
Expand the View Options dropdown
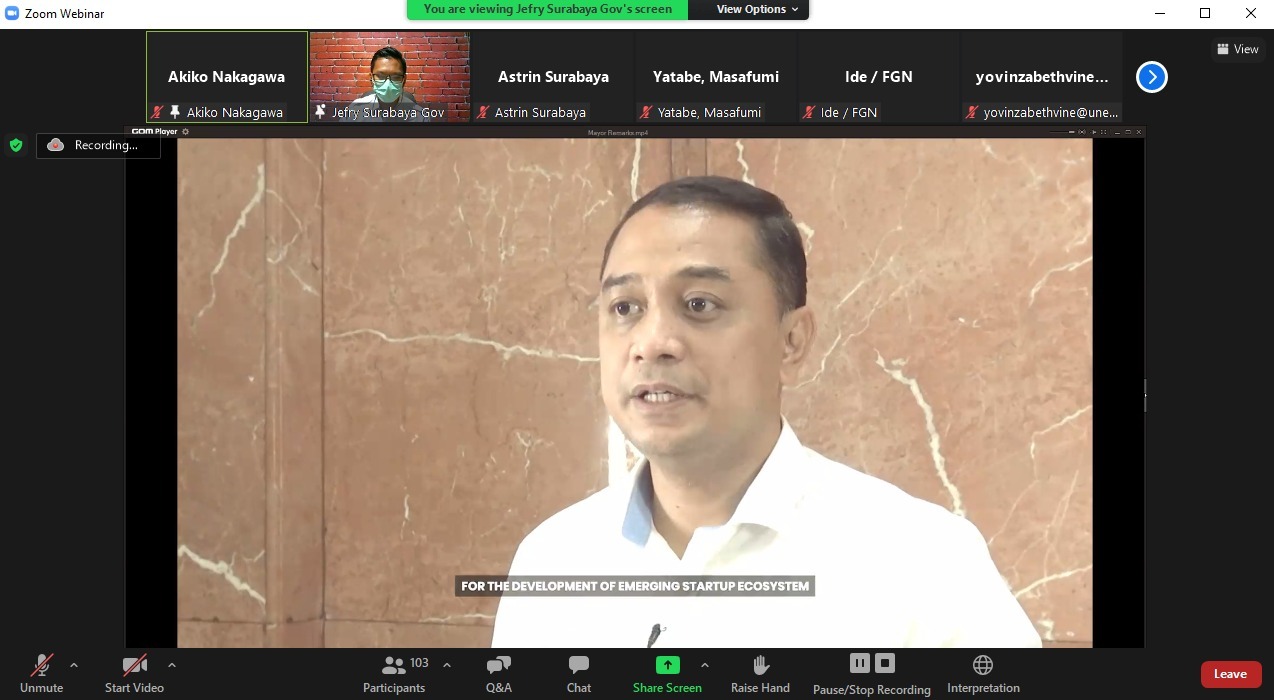[757, 9]
